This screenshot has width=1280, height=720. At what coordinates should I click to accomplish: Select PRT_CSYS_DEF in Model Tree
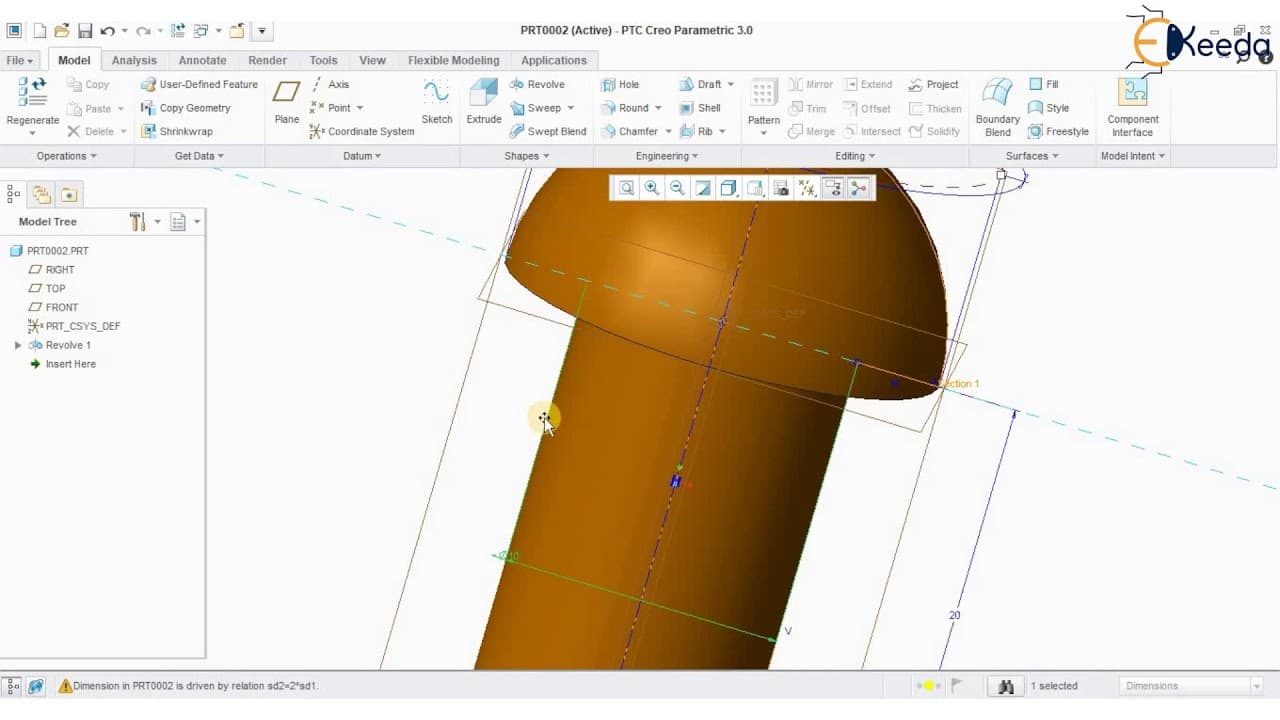click(75, 326)
